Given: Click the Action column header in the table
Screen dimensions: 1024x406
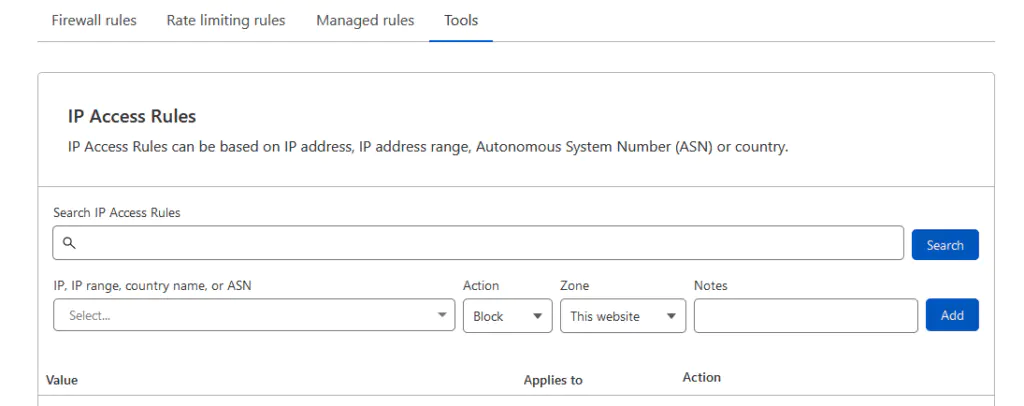Looking at the screenshot, I should [x=701, y=377].
